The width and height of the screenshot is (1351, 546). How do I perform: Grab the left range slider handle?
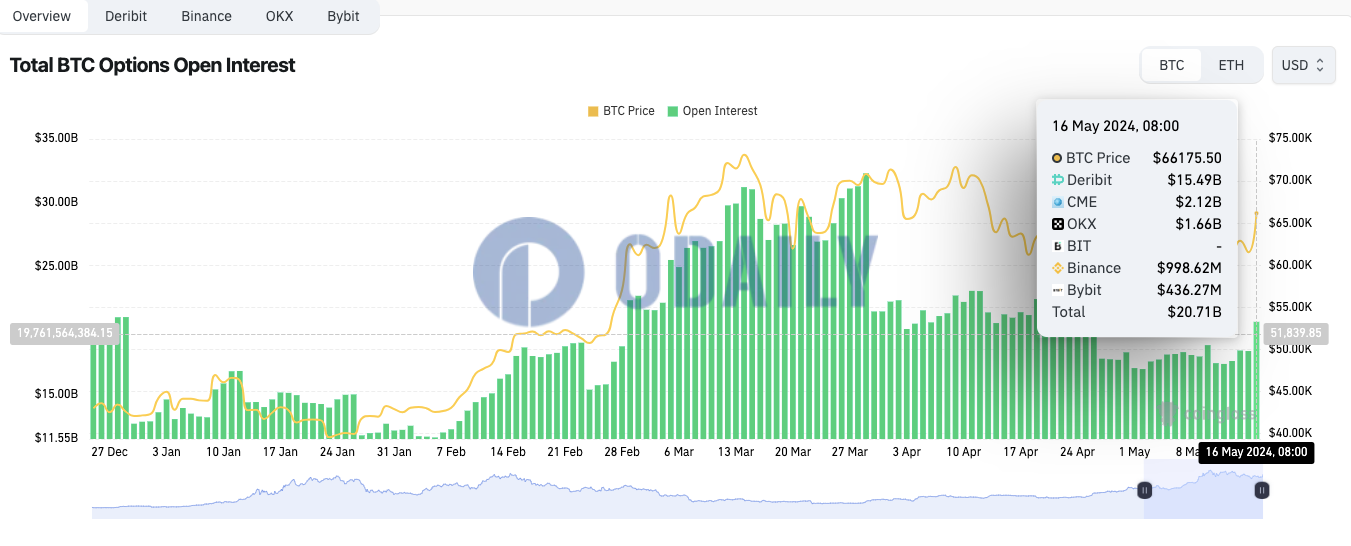1145,490
